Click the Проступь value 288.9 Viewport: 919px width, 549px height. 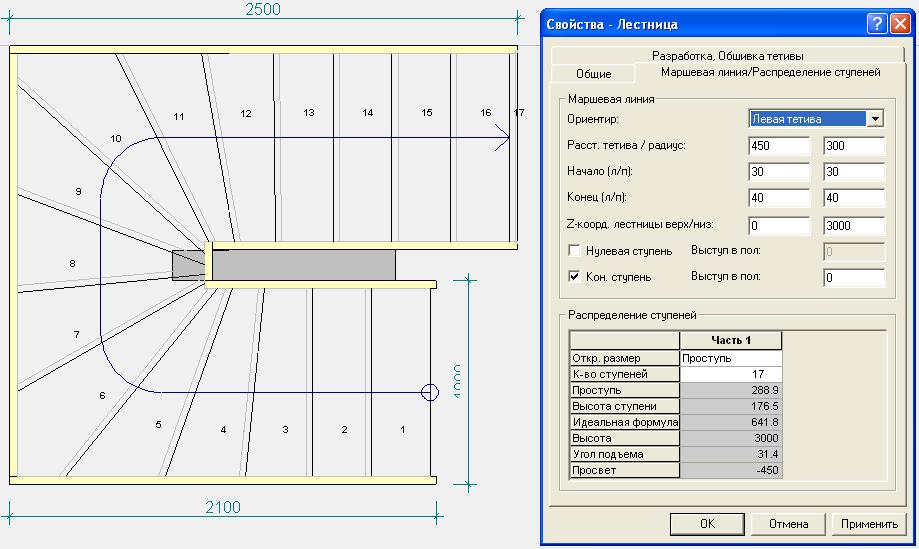click(731, 390)
